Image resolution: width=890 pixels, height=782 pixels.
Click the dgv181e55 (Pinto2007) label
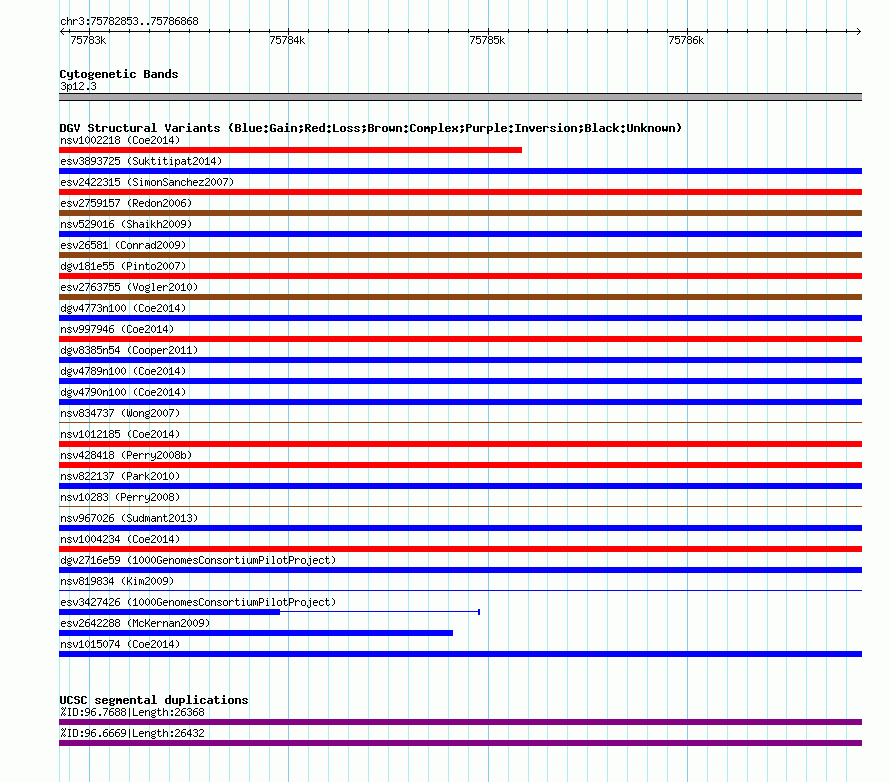pos(123,266)
